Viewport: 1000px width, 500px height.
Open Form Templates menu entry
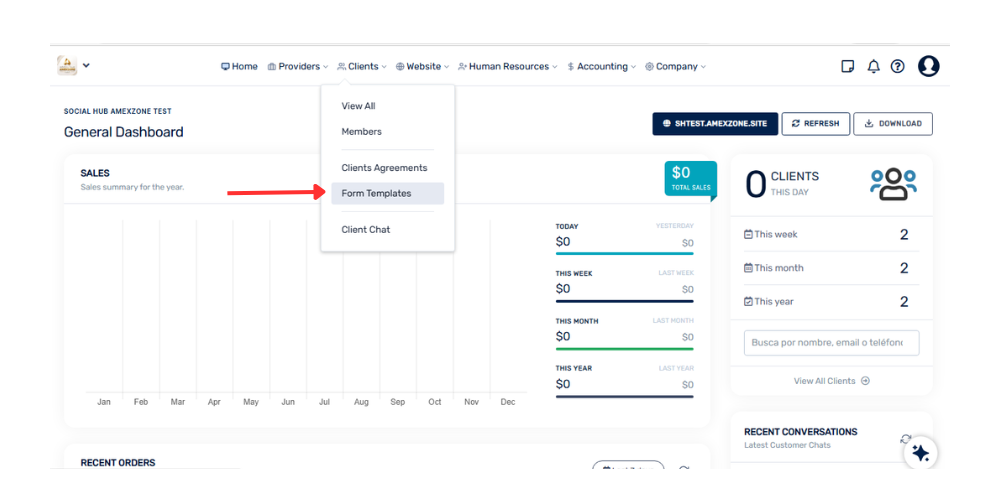(388, 193)
